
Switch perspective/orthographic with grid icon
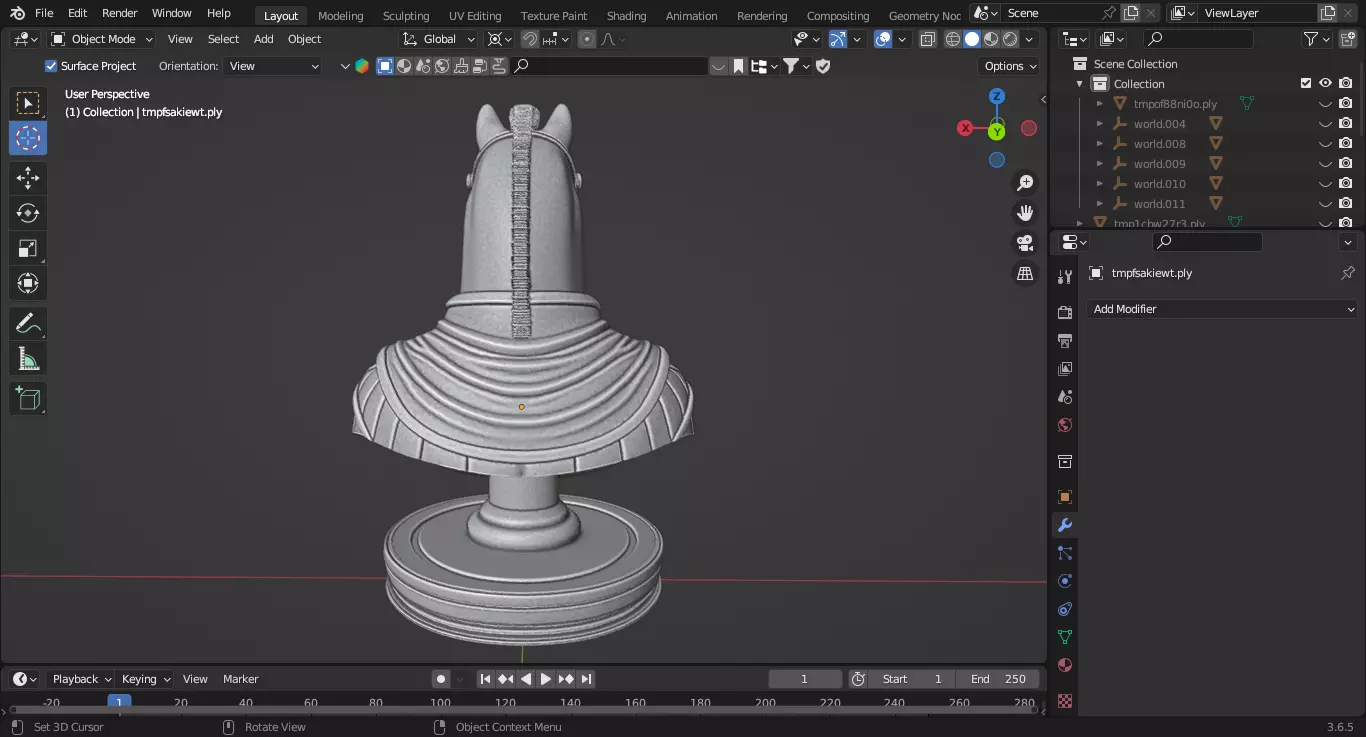point(1025,273)
